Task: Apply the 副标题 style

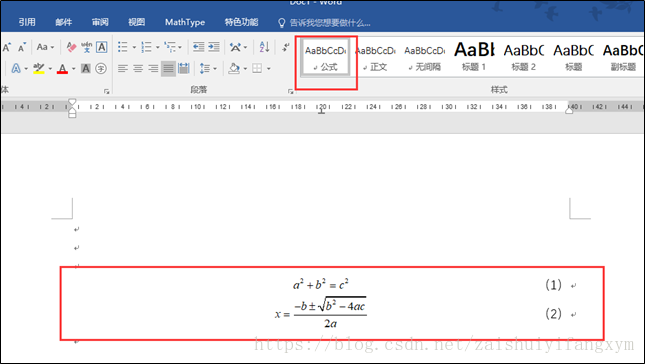Action: tap(623, 57)
